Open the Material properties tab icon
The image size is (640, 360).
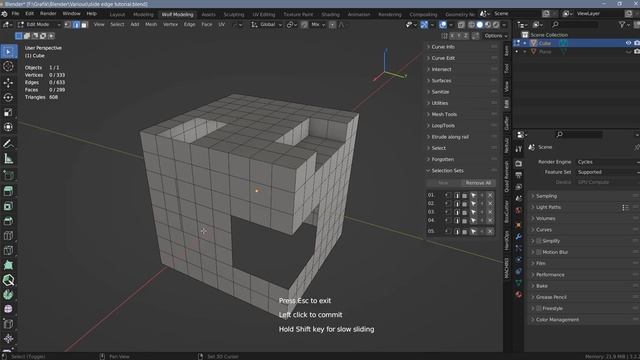click(x=518, y=294)
